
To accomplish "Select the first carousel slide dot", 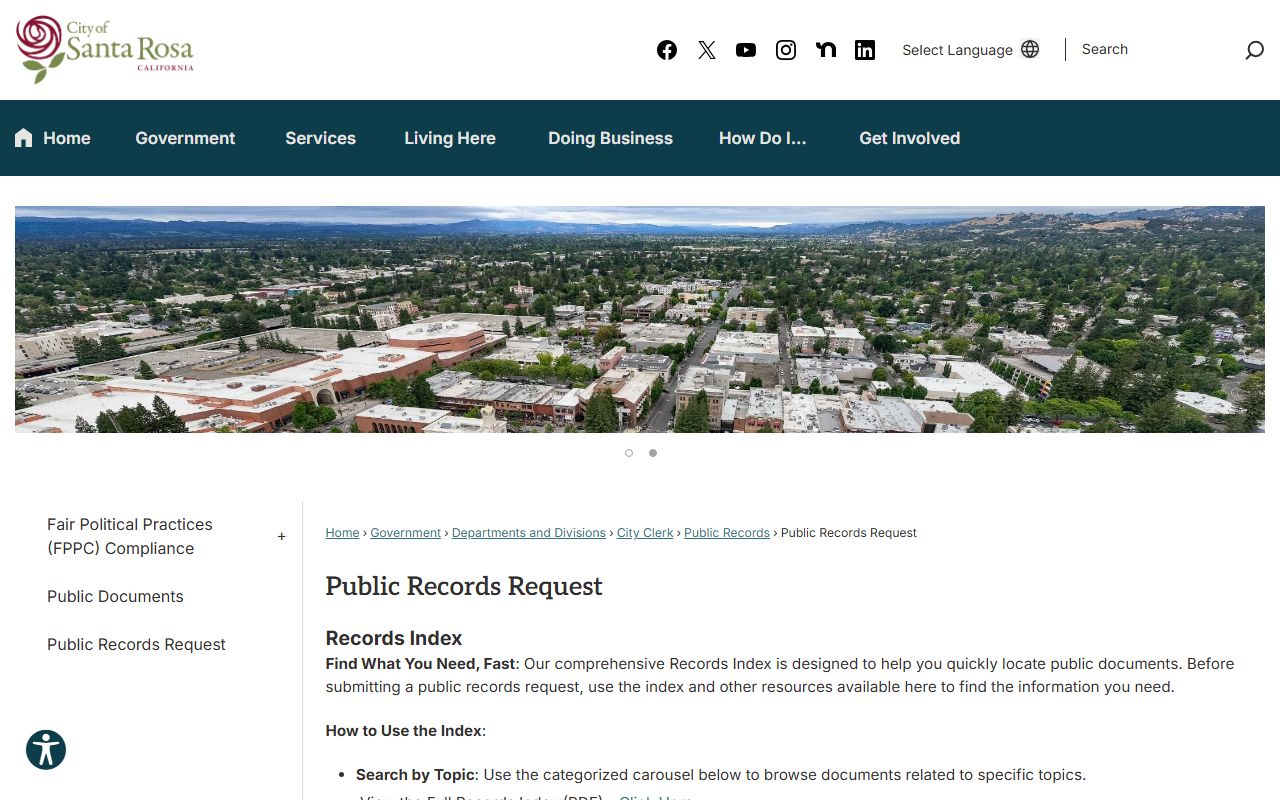I will pos(629,453).
